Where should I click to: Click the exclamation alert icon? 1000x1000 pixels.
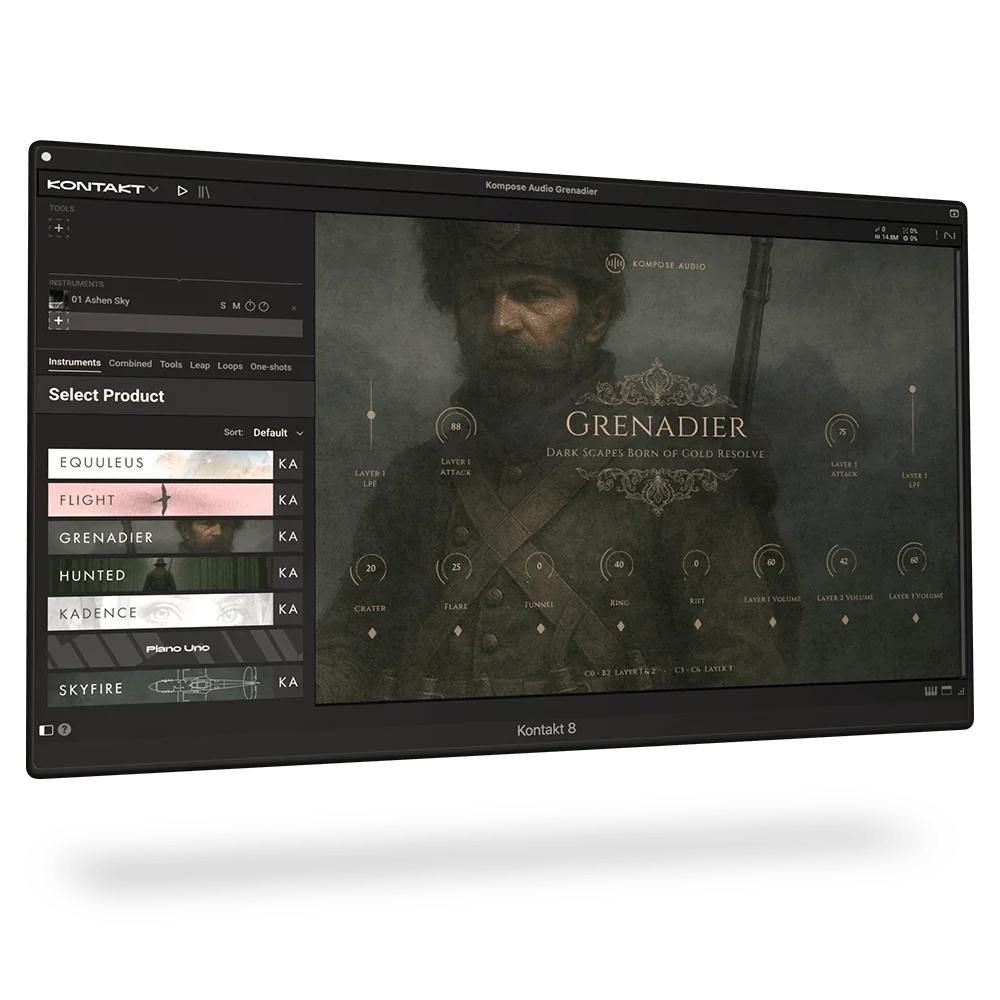[x=936, y=235]
